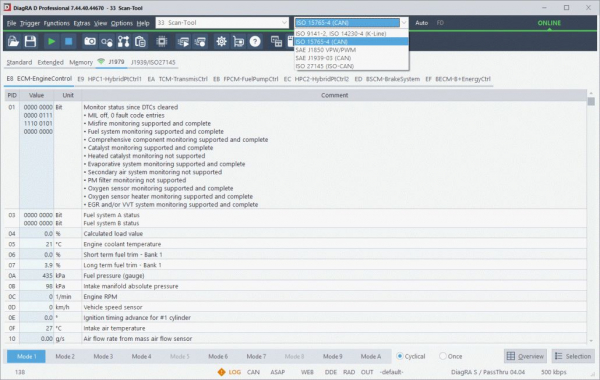Switch to the Standard tab
The height and width of the screenshot is (380, 600).
click(x=19, y=62)
